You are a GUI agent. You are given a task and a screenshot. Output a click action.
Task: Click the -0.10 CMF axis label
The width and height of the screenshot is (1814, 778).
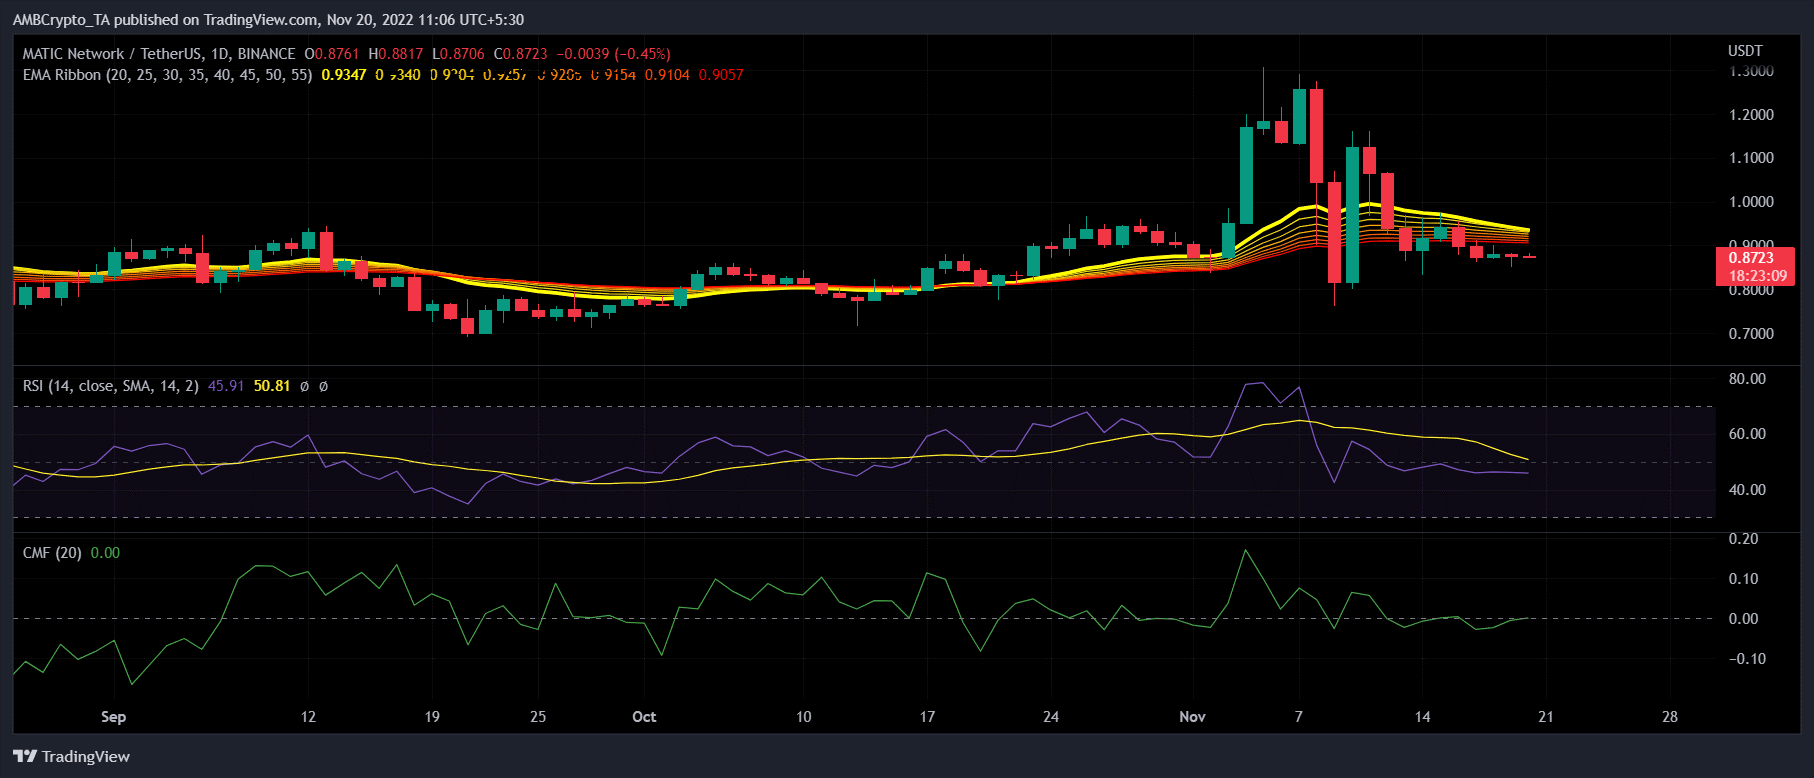(1747, 659)
